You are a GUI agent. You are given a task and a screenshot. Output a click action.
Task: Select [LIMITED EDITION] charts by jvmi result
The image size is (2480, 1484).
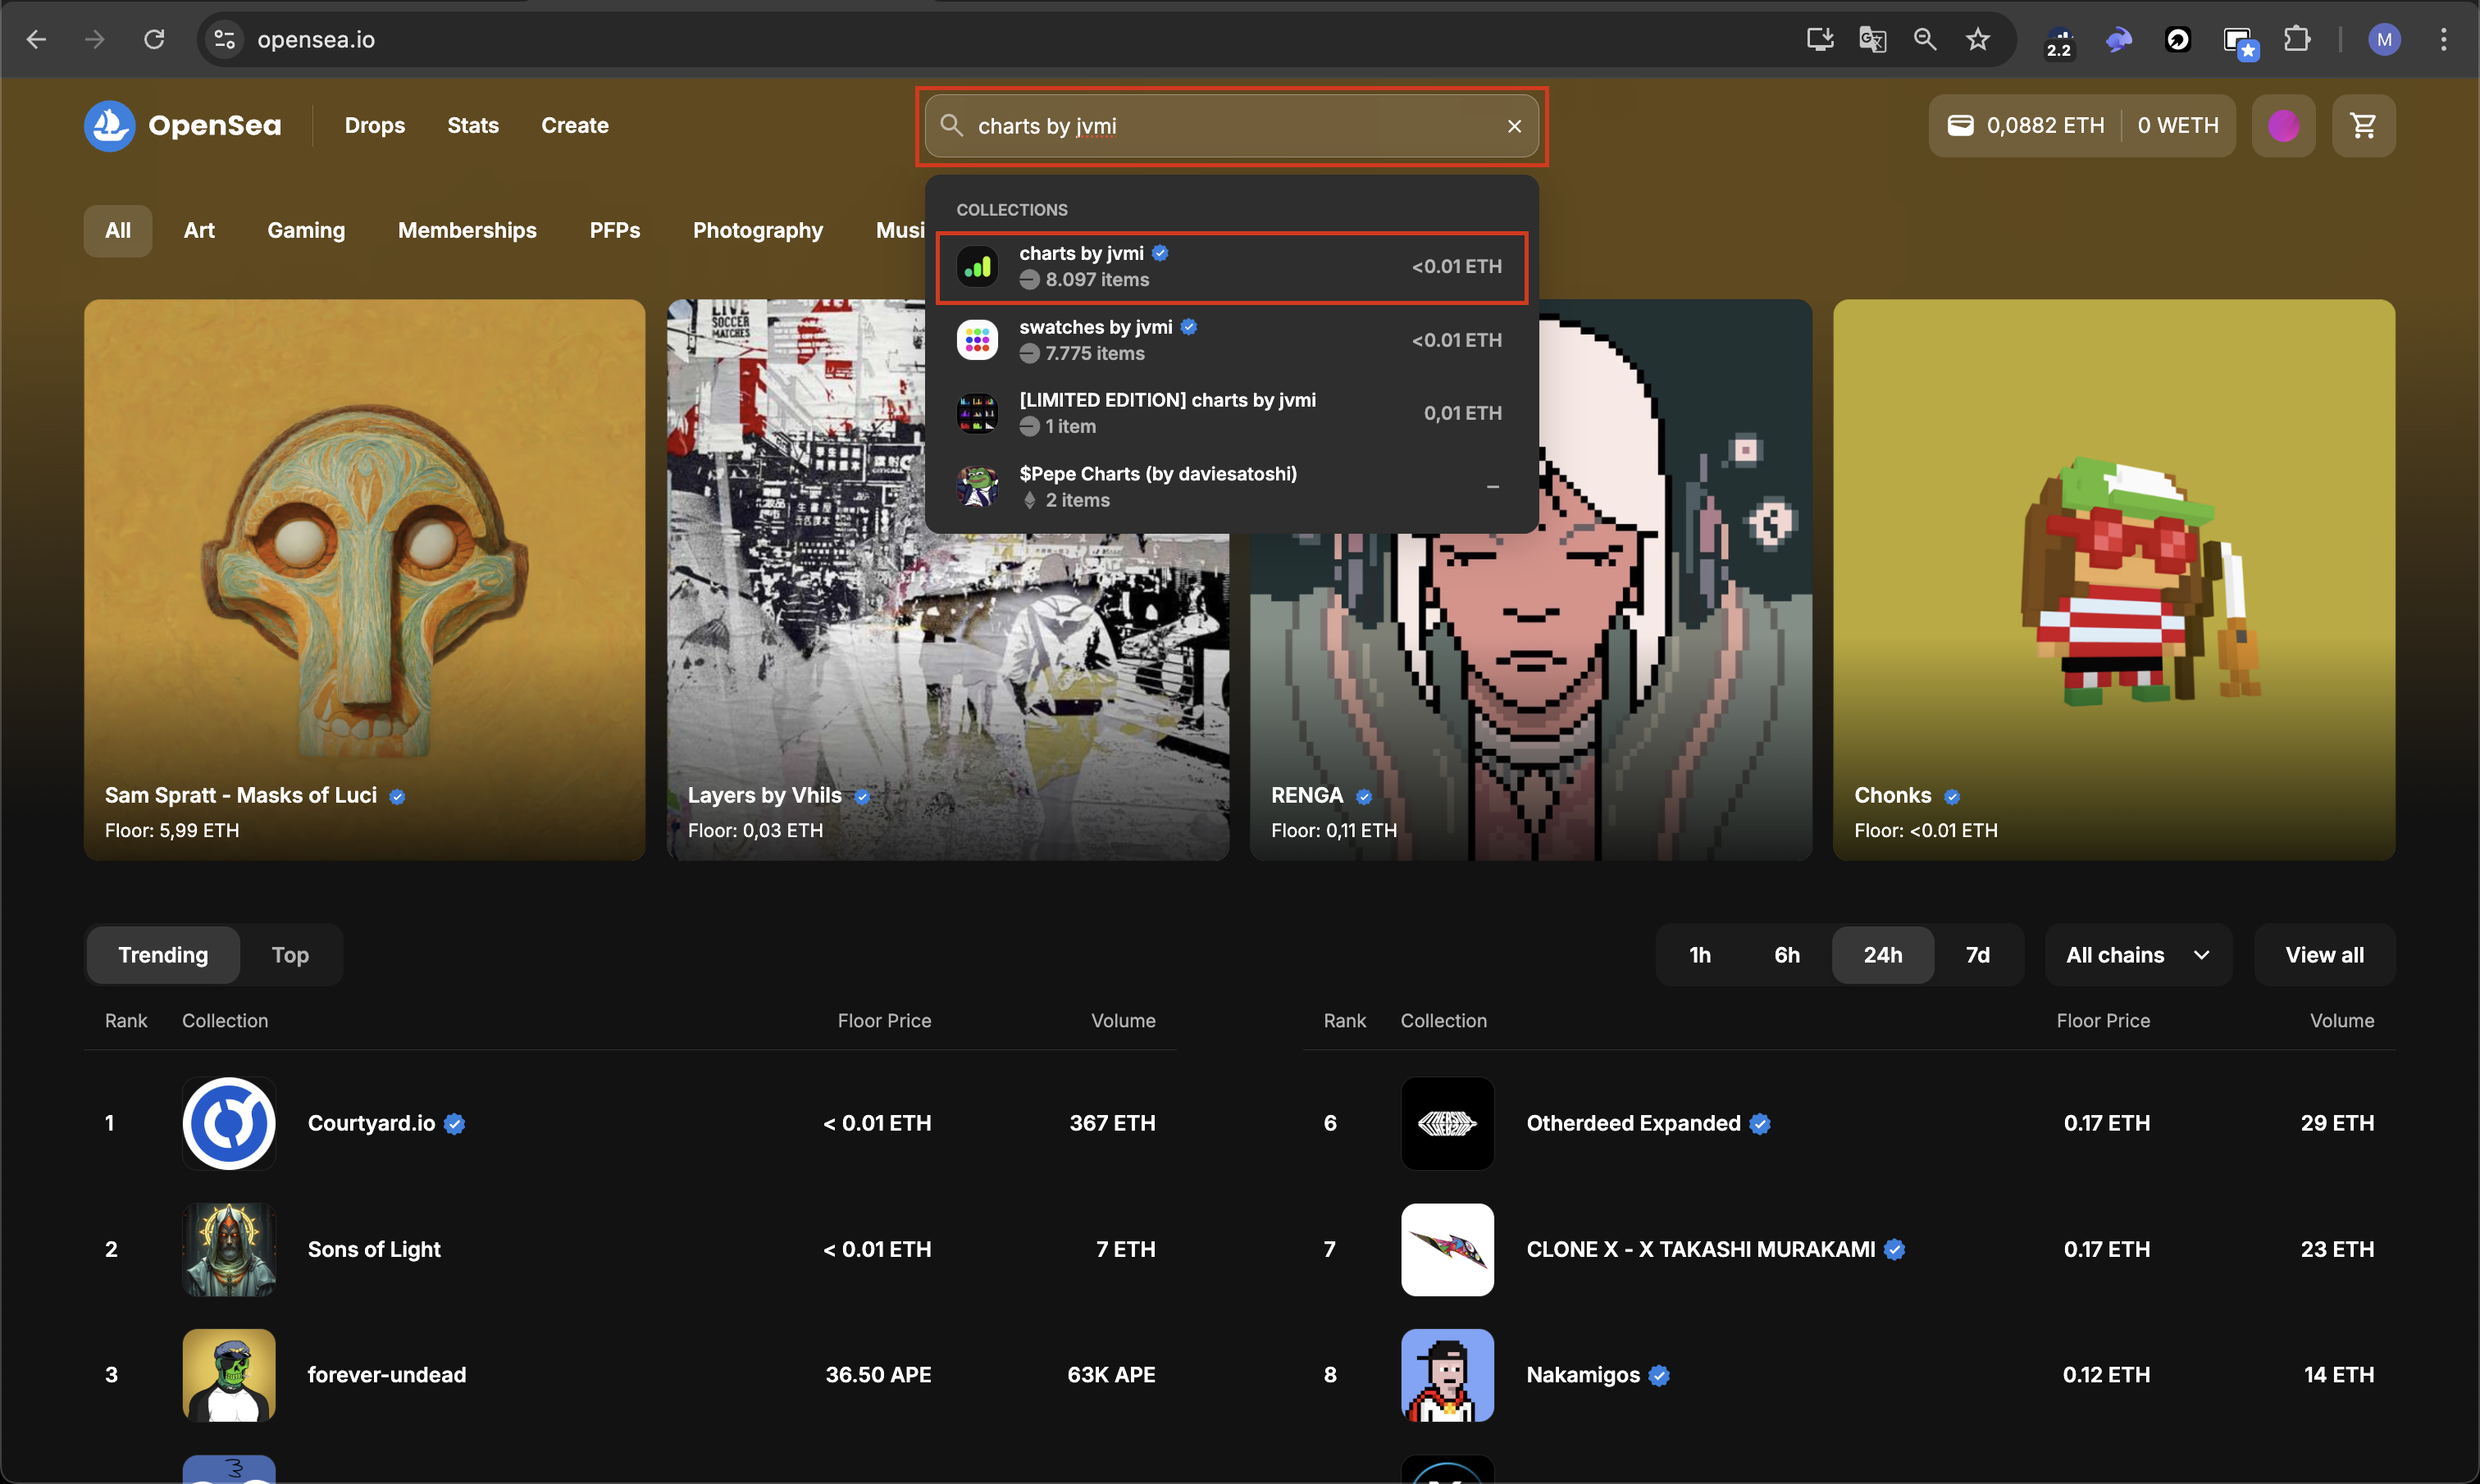[1231, 413]
